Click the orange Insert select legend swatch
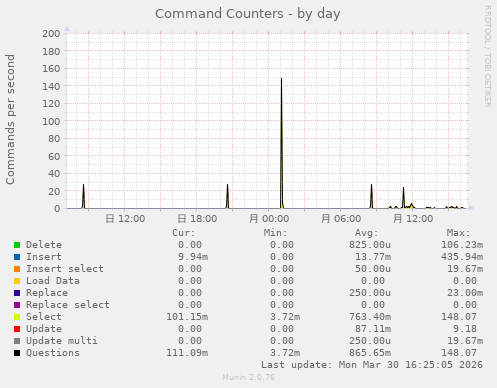497x388 pixels. [x=17, y=269]
